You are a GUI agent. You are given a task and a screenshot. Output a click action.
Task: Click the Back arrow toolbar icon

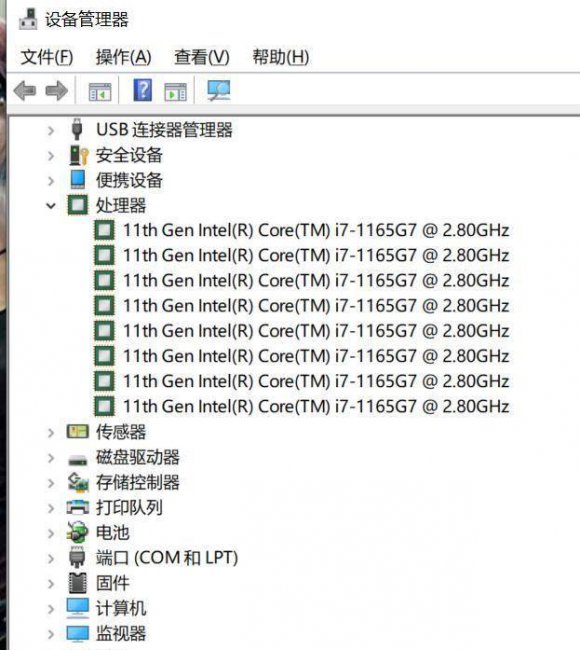coord(24,90)
